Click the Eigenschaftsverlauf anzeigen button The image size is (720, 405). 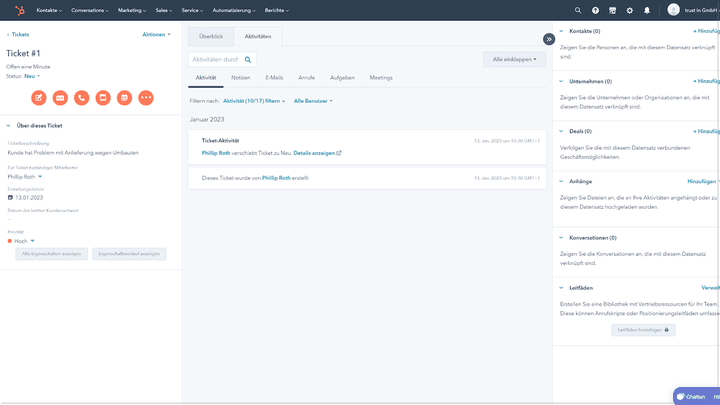click(130, 254)
